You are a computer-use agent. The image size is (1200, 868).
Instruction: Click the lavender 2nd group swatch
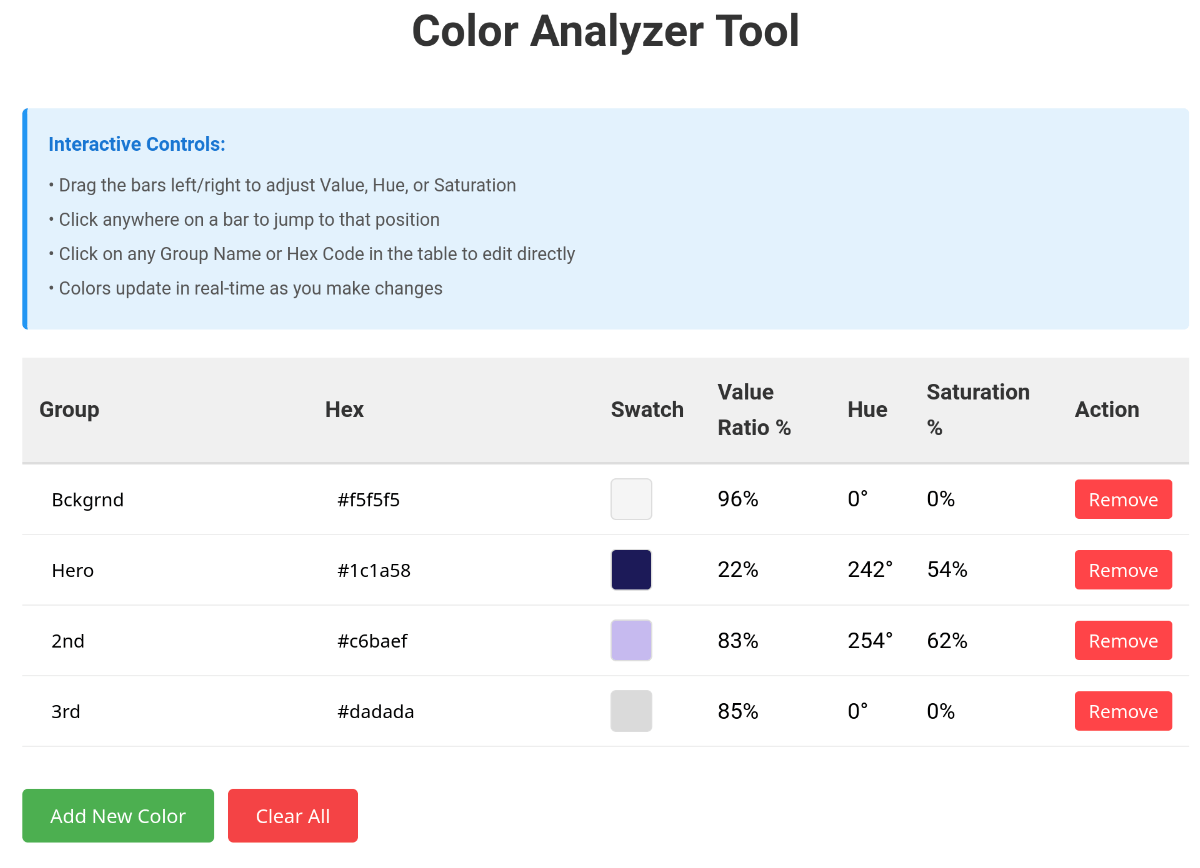631,640
